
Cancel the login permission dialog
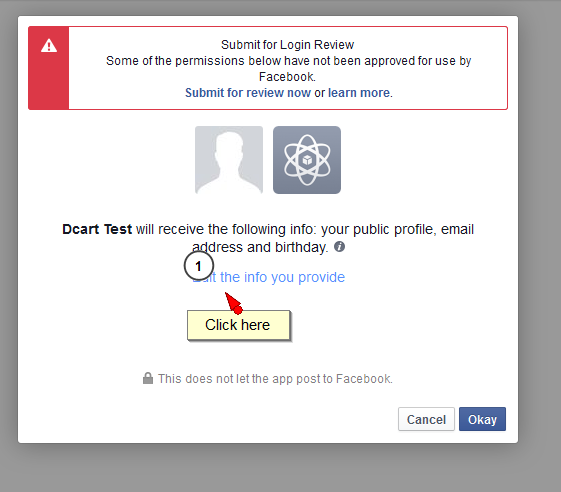pyautogui.click(x=426, y=419)
